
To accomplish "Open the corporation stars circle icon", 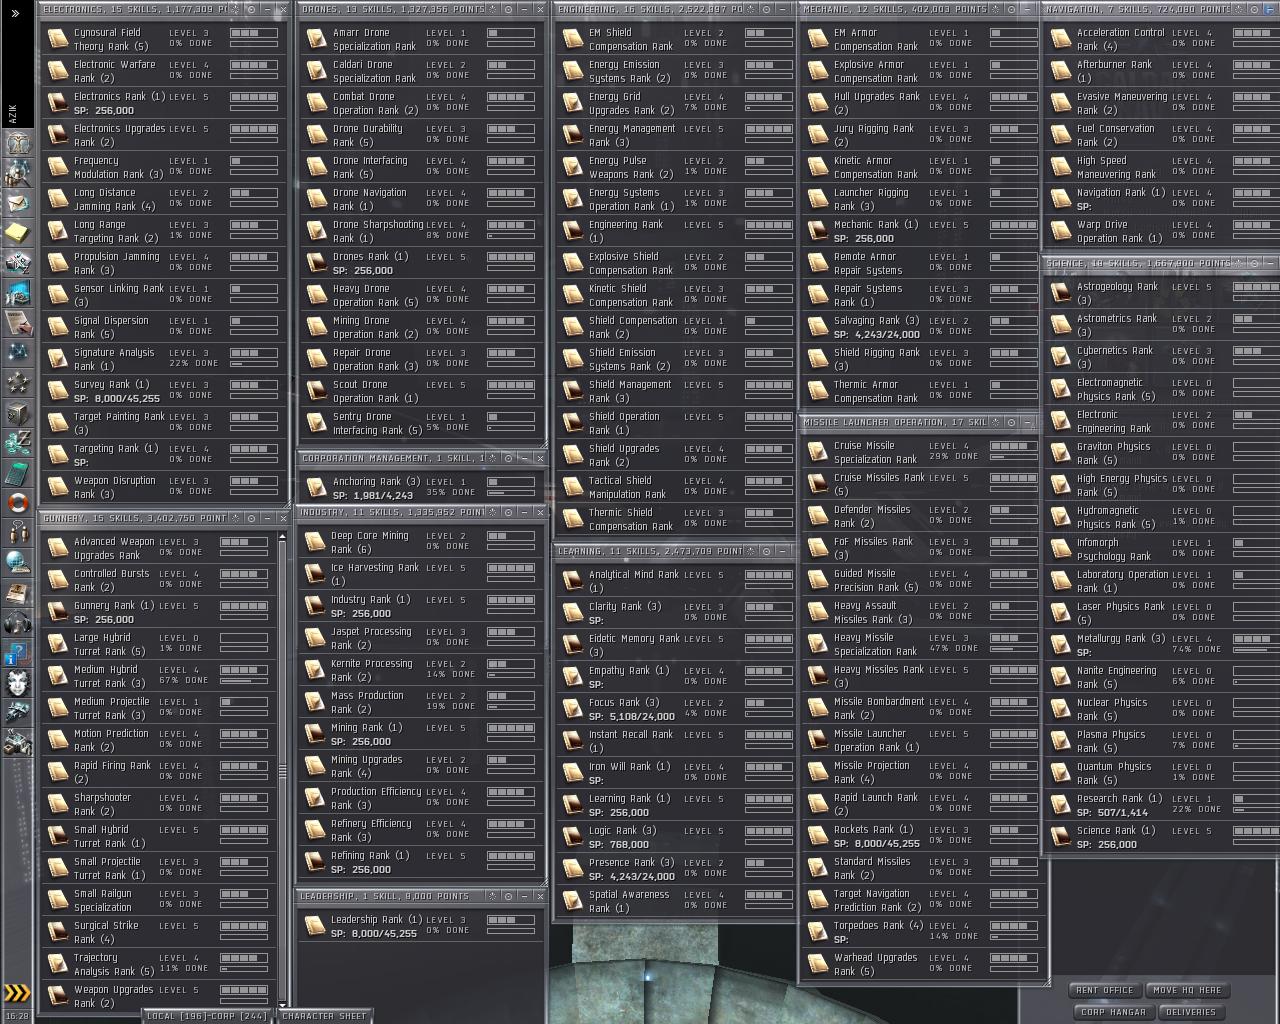I will pos(18,383).
